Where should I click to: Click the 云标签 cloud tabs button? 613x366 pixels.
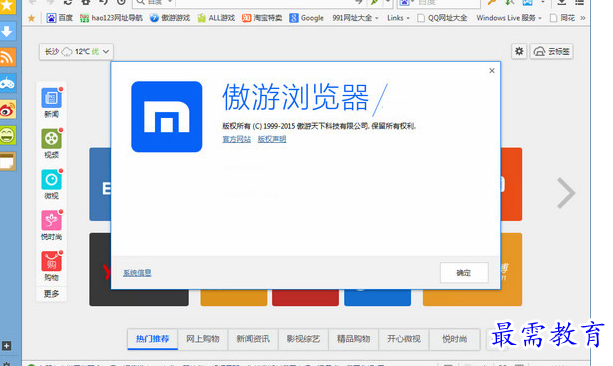pyautogui.click(x=552, y=51)
